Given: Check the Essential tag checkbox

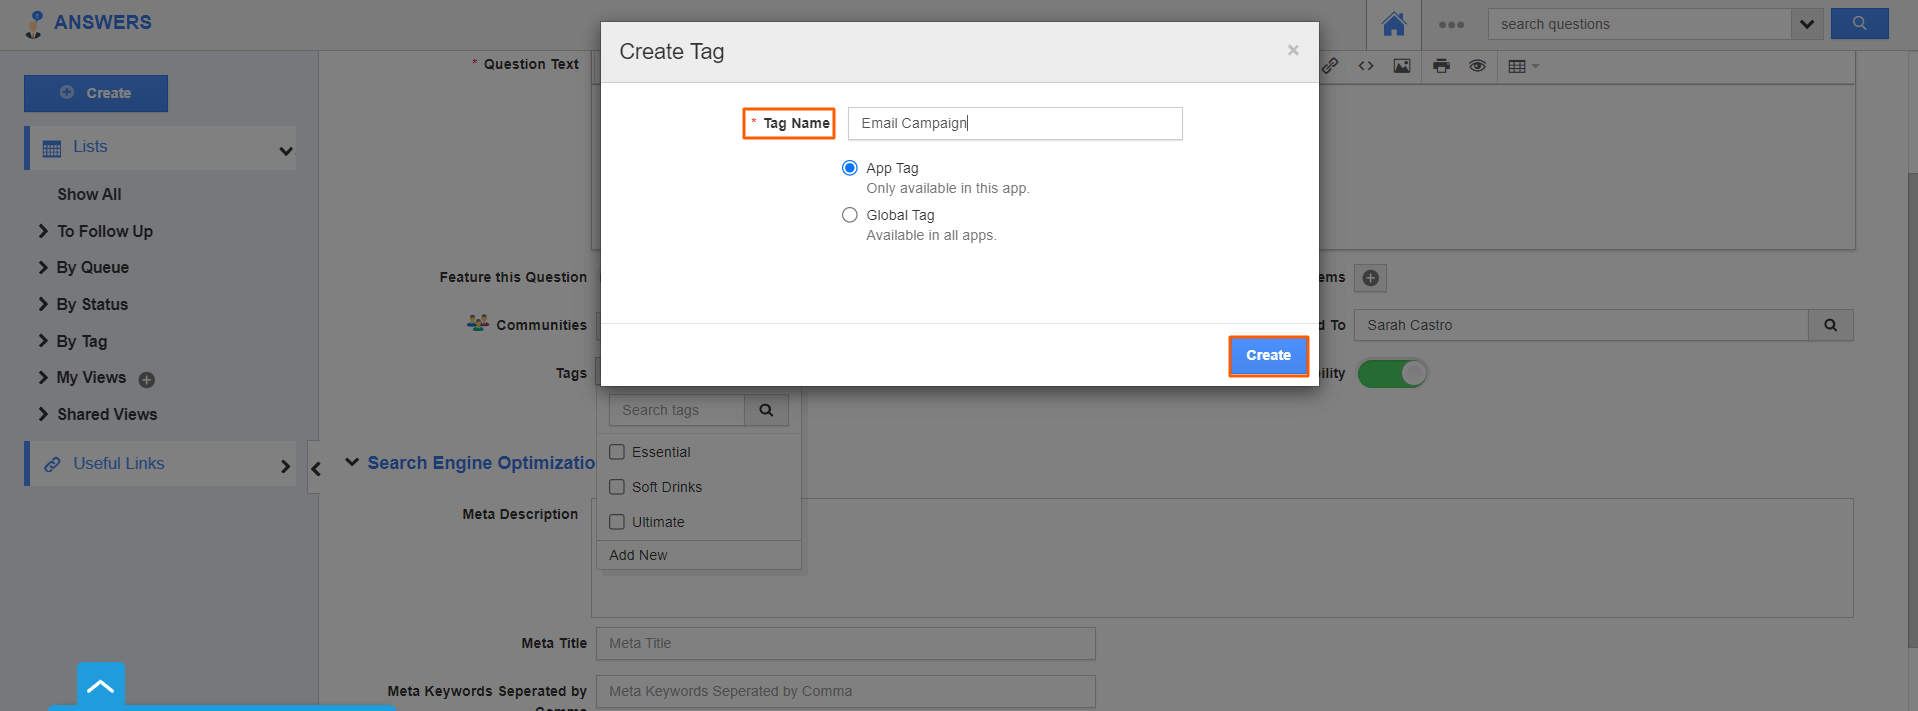Looking at the screenshot, I should (617, 452).
